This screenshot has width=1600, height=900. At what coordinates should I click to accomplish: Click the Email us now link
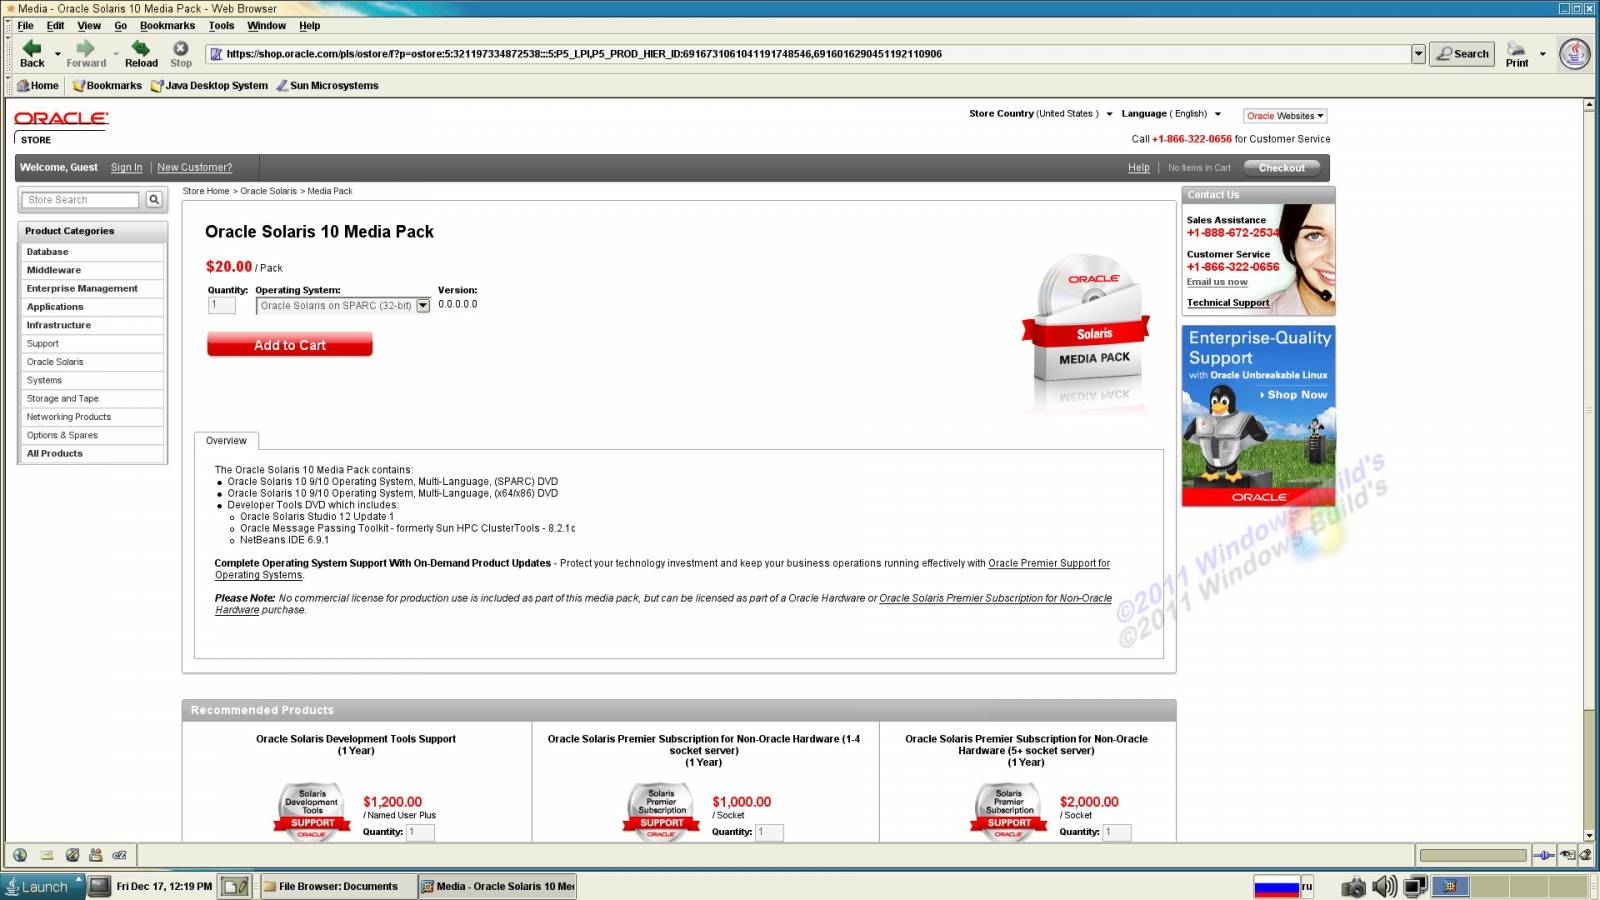tap(1217, 282)
